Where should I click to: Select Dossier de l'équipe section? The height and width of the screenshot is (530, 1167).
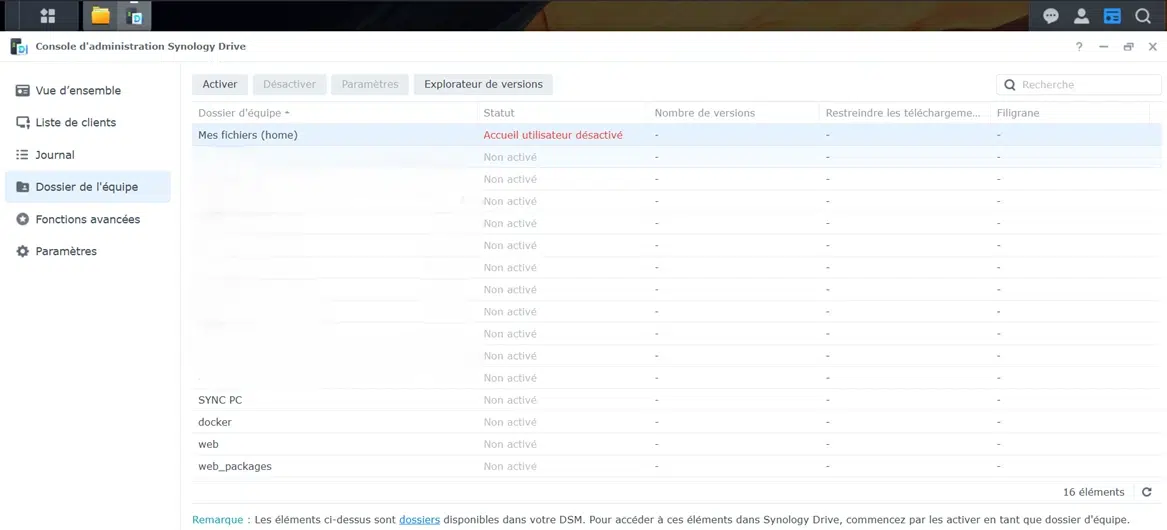(x=88, y=187)
